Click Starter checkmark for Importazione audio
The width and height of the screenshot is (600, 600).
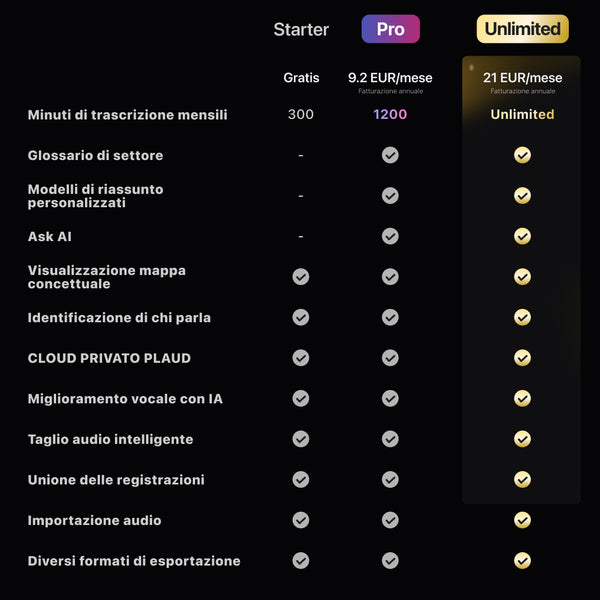(x=301, y=520)
